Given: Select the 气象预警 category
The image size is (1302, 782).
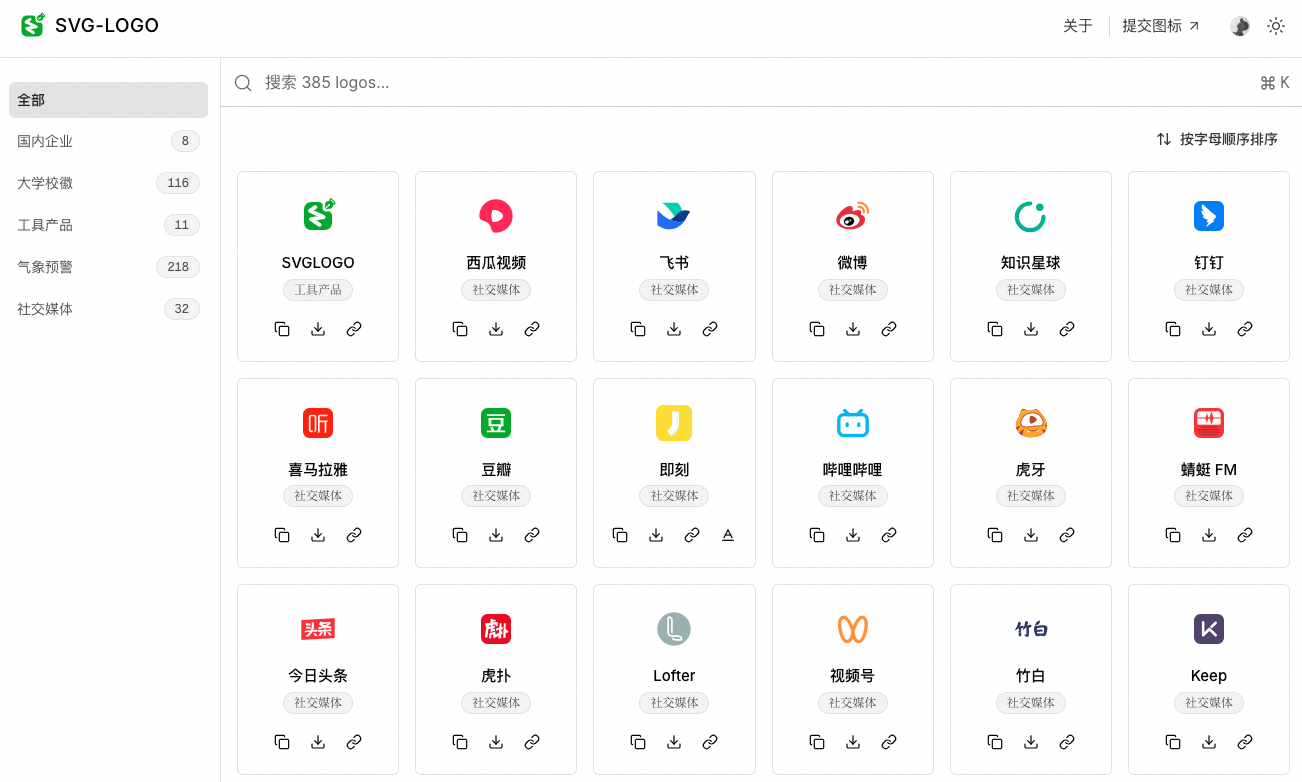Looking at the screenshot, I should click(x=108, y=267).
